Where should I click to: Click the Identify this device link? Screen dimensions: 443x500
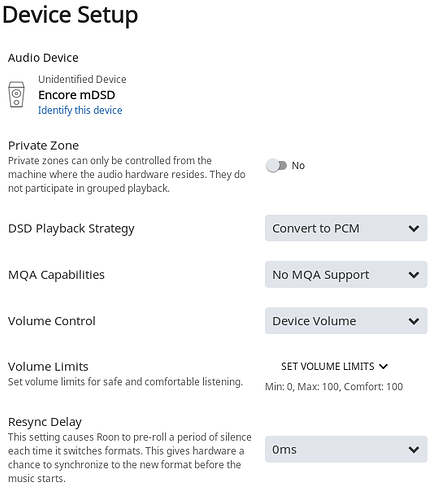pos(80,110)
